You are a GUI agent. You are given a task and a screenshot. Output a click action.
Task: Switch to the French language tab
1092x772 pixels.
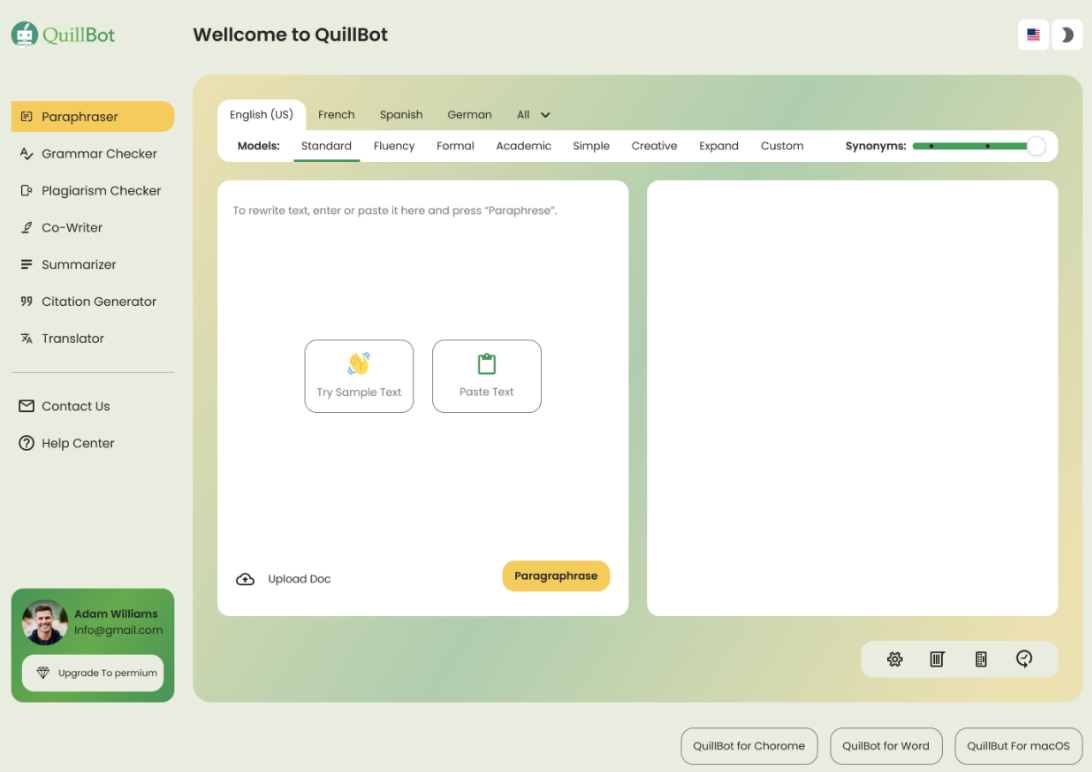point(336,115)
